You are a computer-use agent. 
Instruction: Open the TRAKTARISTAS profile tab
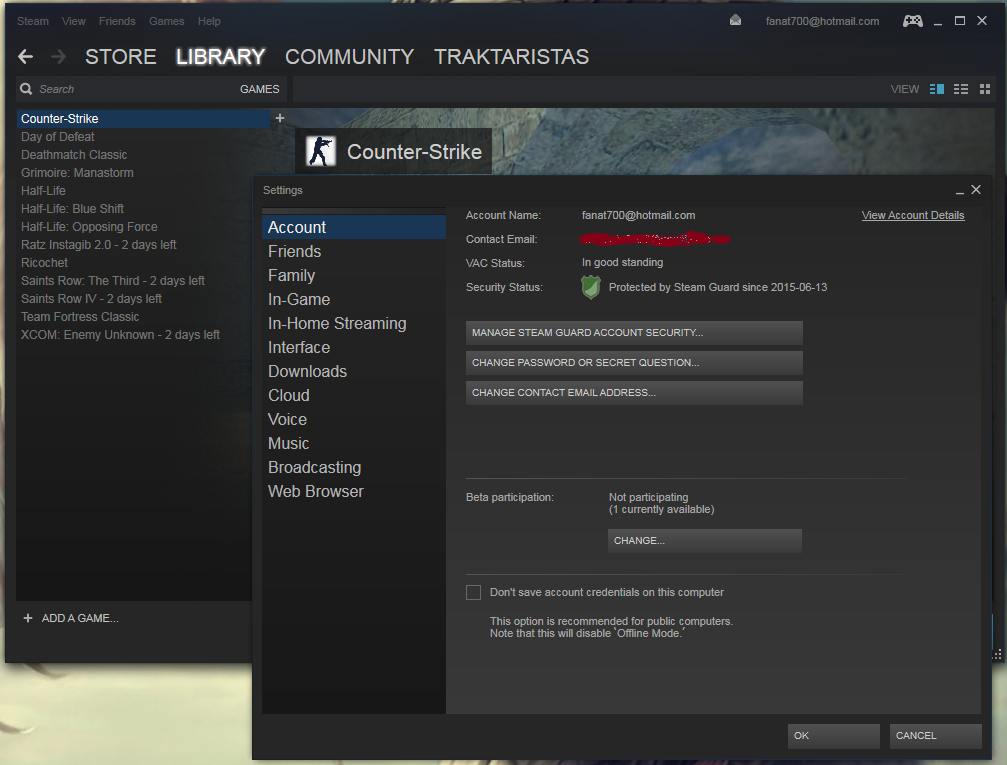511,57
